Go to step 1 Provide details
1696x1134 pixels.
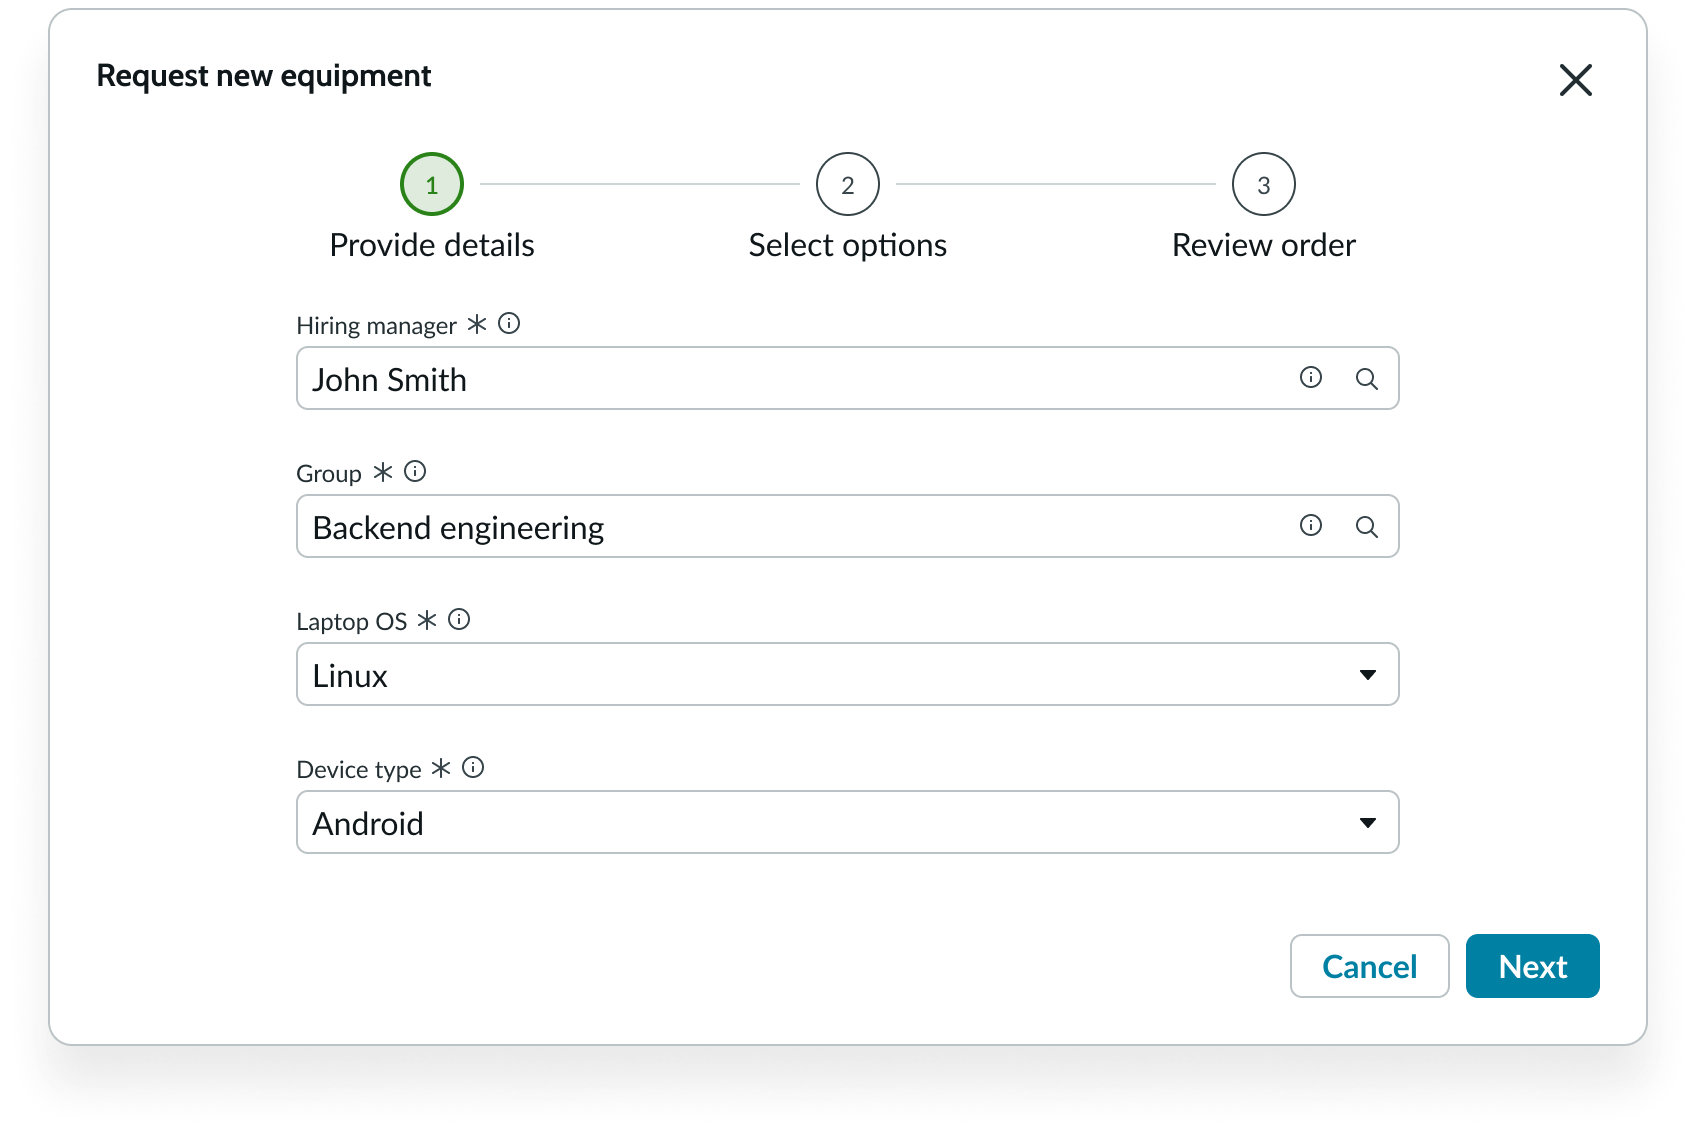point(432,184)
